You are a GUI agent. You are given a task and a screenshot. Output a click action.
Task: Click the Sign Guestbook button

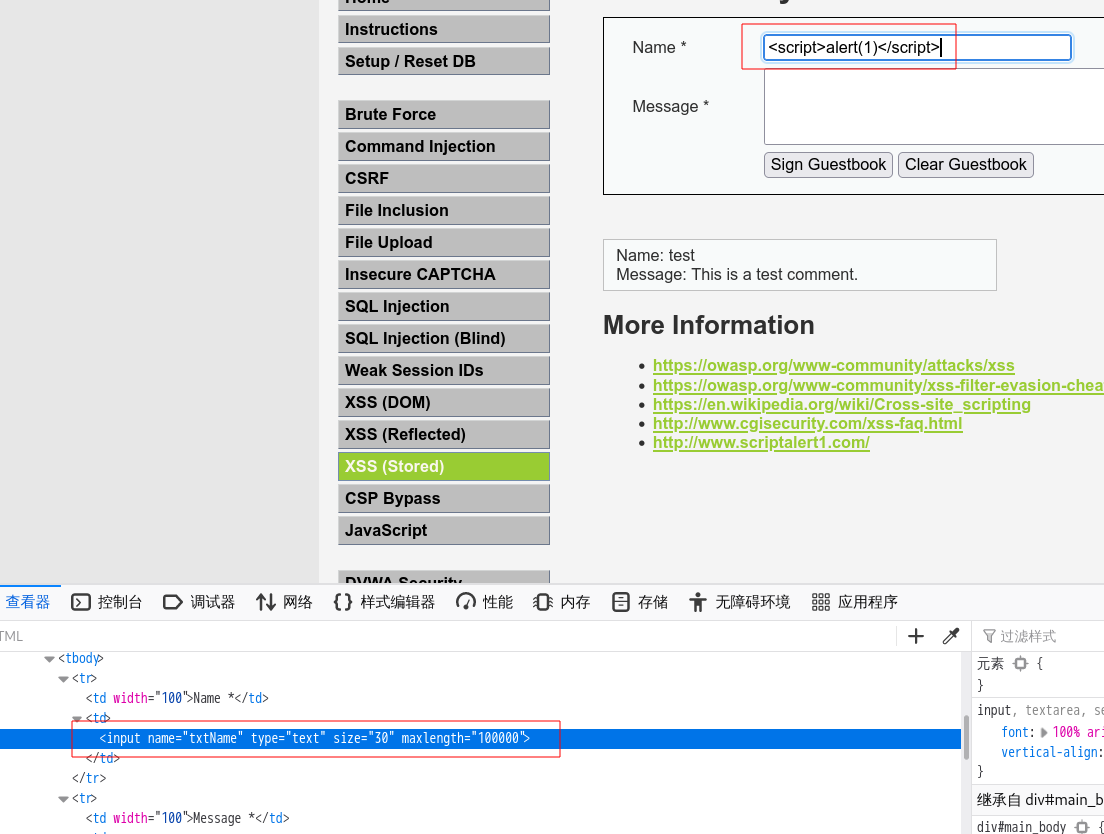pyautogui.click(x=828, y=165)
